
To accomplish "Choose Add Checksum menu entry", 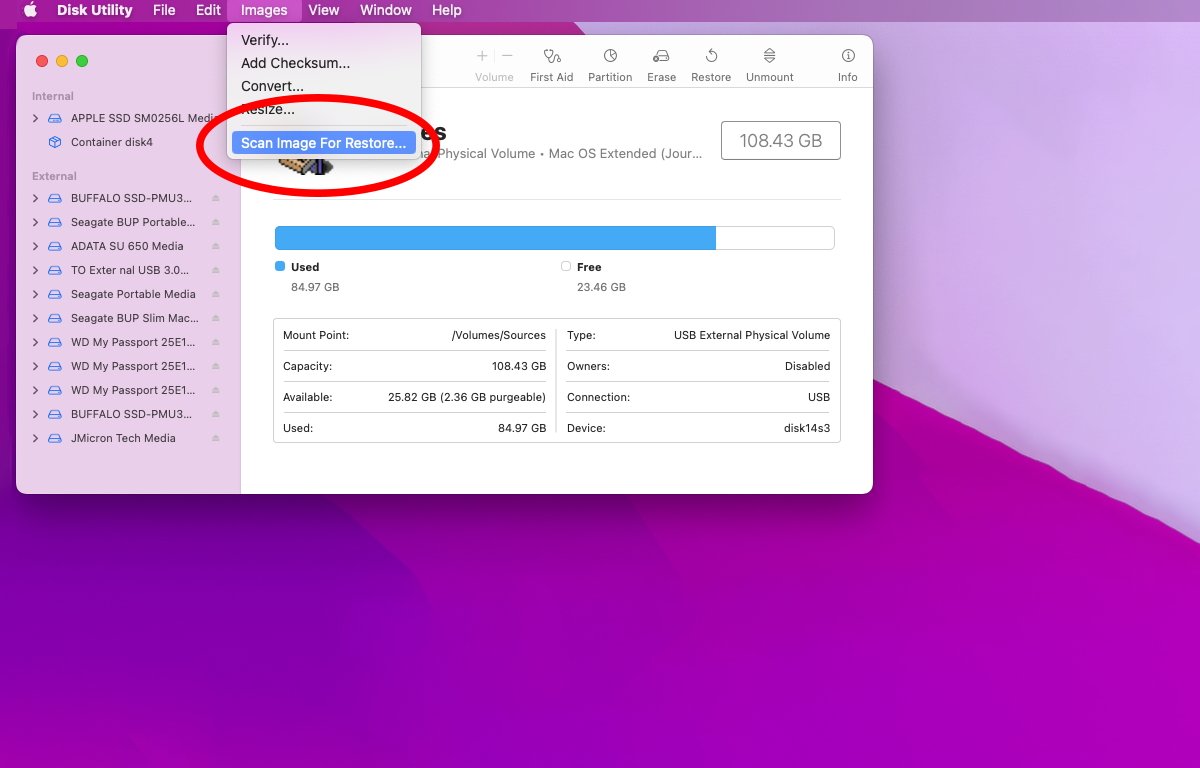I will 295,63.
